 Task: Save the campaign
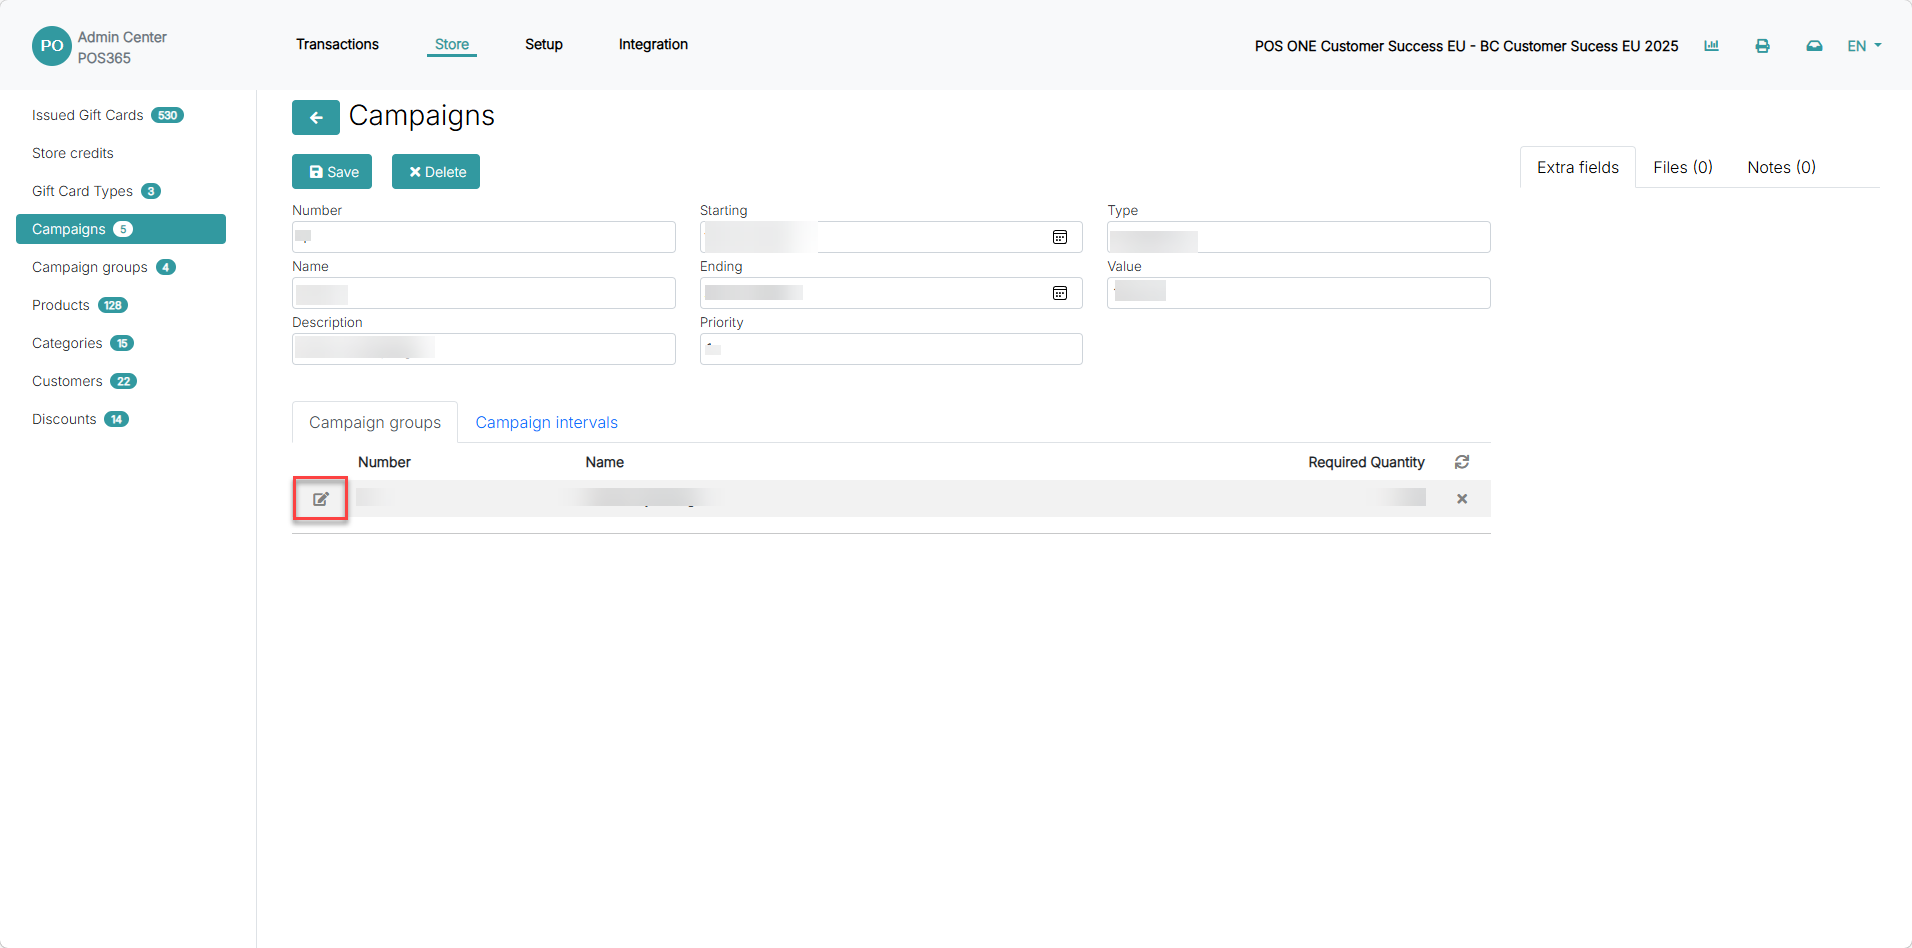tap(332, 172)
